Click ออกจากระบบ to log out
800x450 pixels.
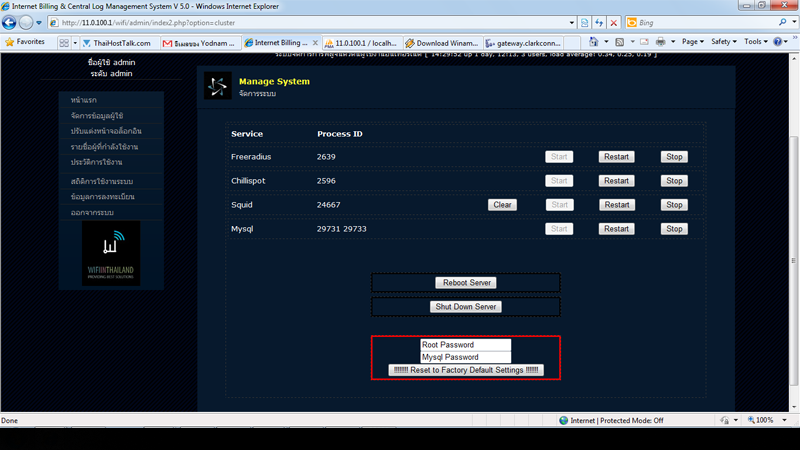[92, 212]
